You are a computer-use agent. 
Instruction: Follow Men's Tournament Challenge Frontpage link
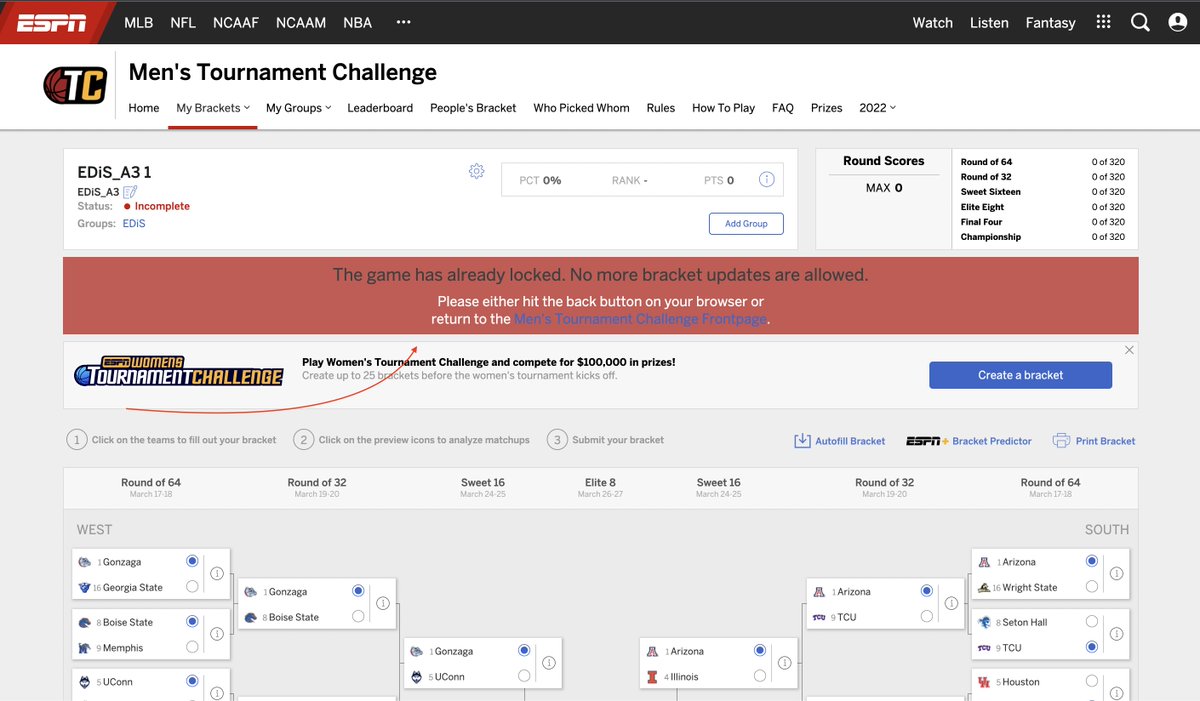(640, 319)
